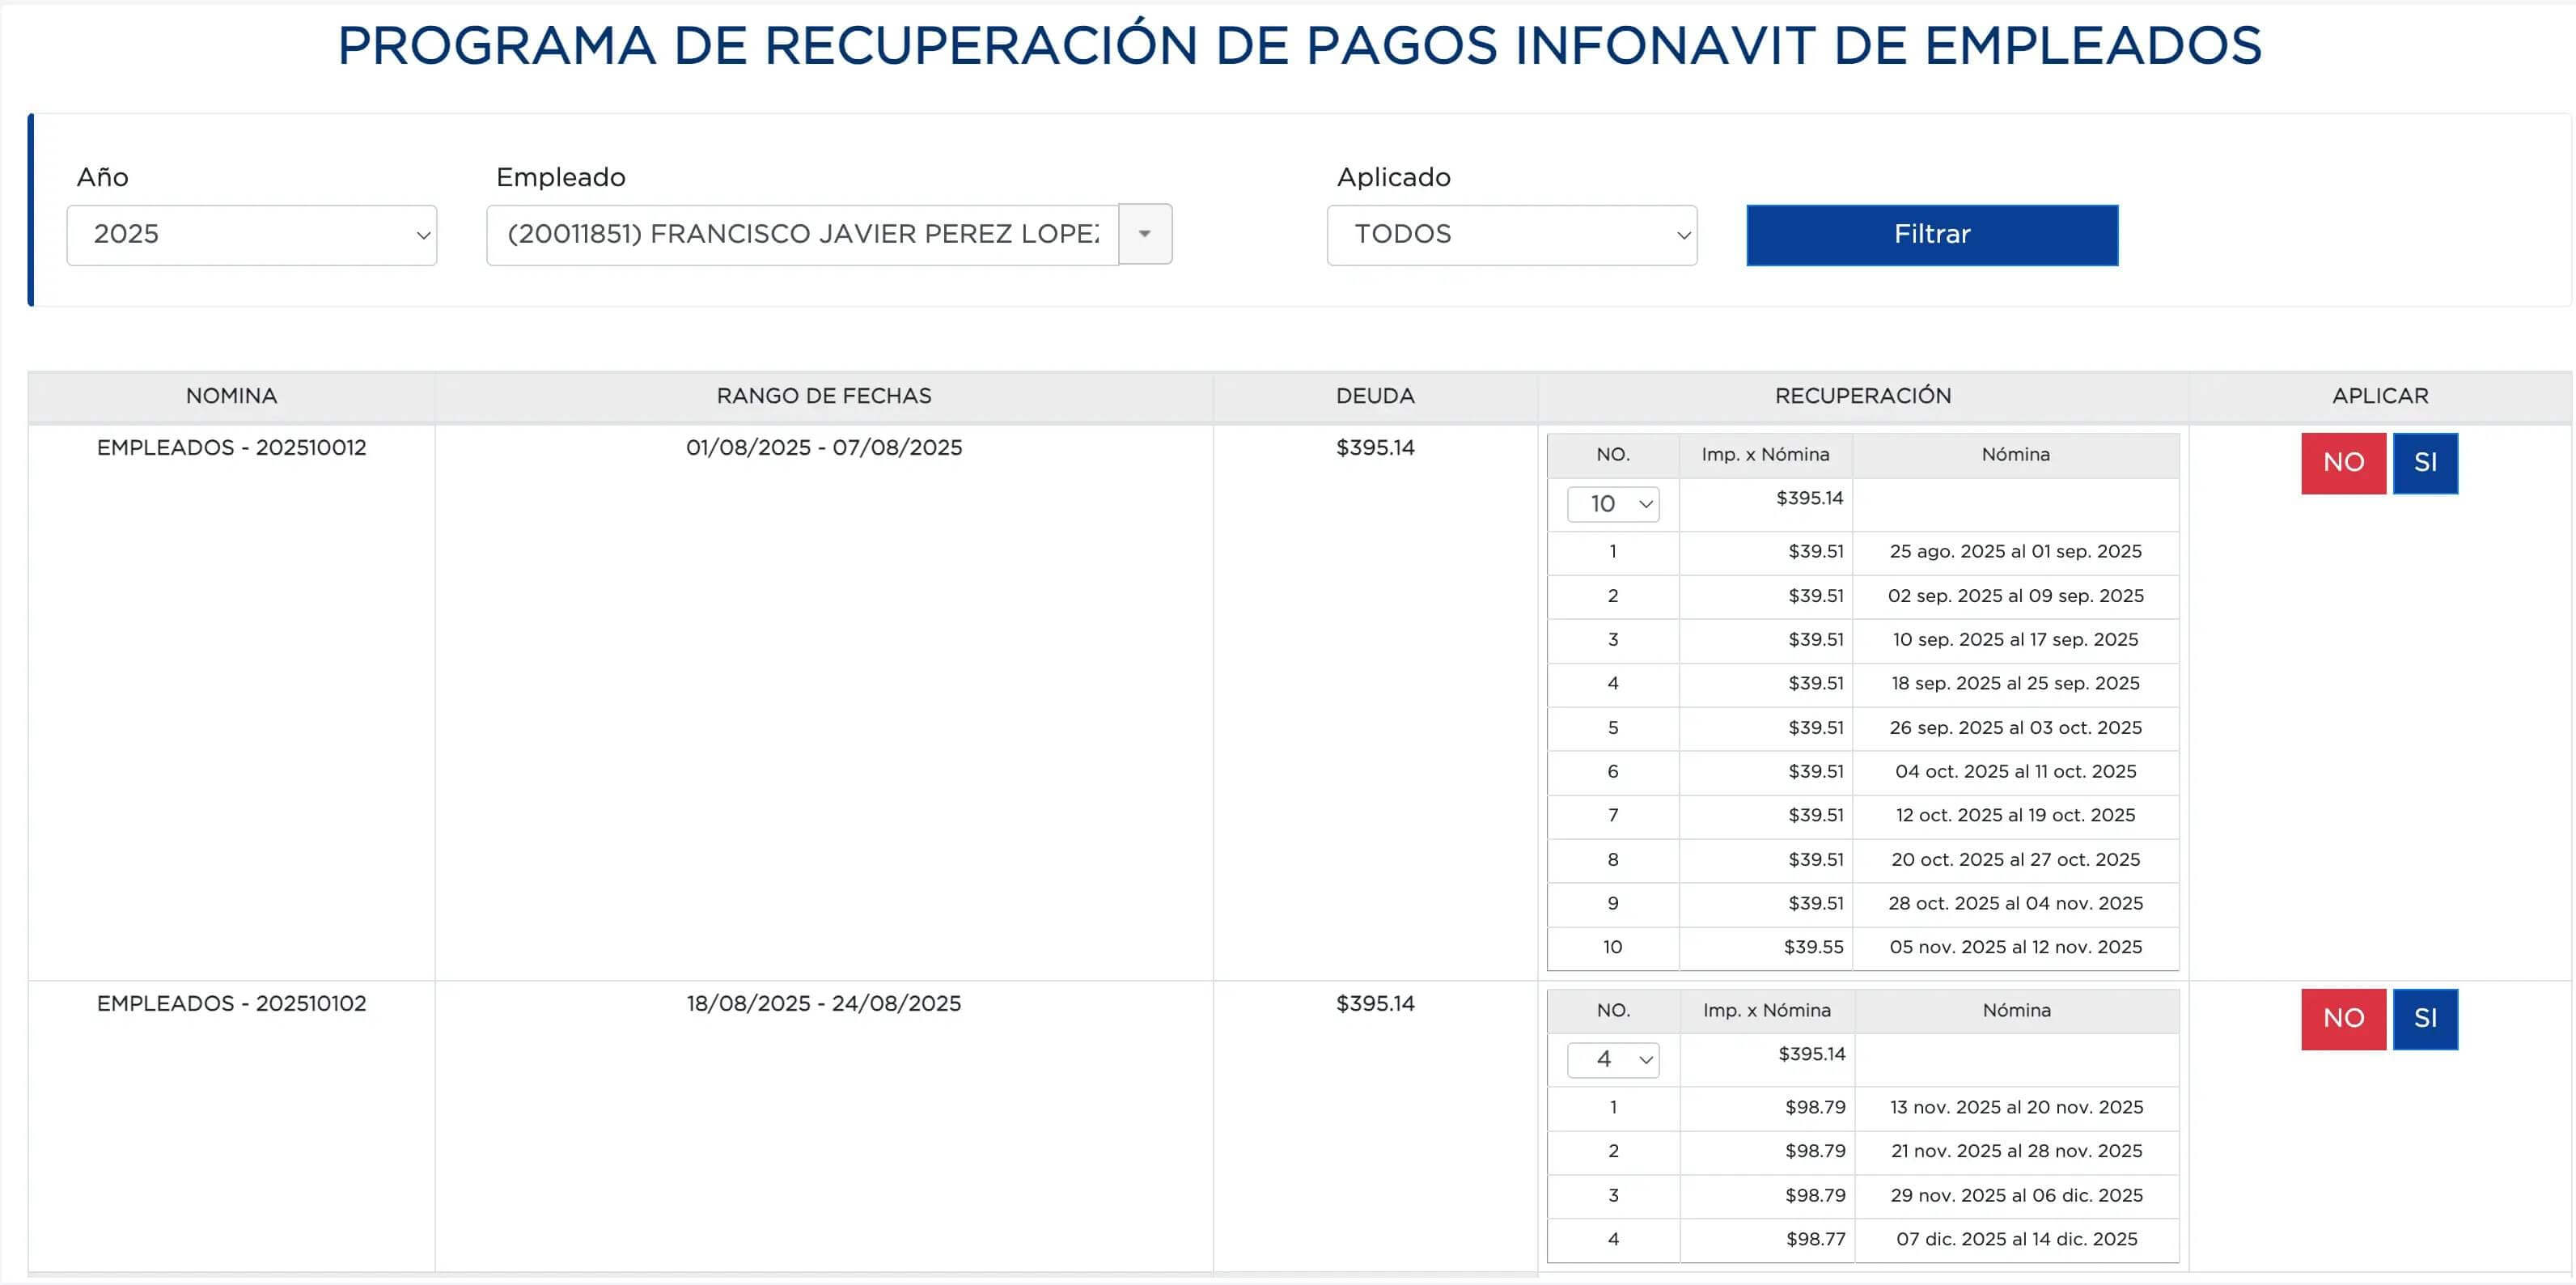This screenshot has width=2576, height=1285.
Task: Click the Empleado name input field
Action: click(x=802, y=235)
